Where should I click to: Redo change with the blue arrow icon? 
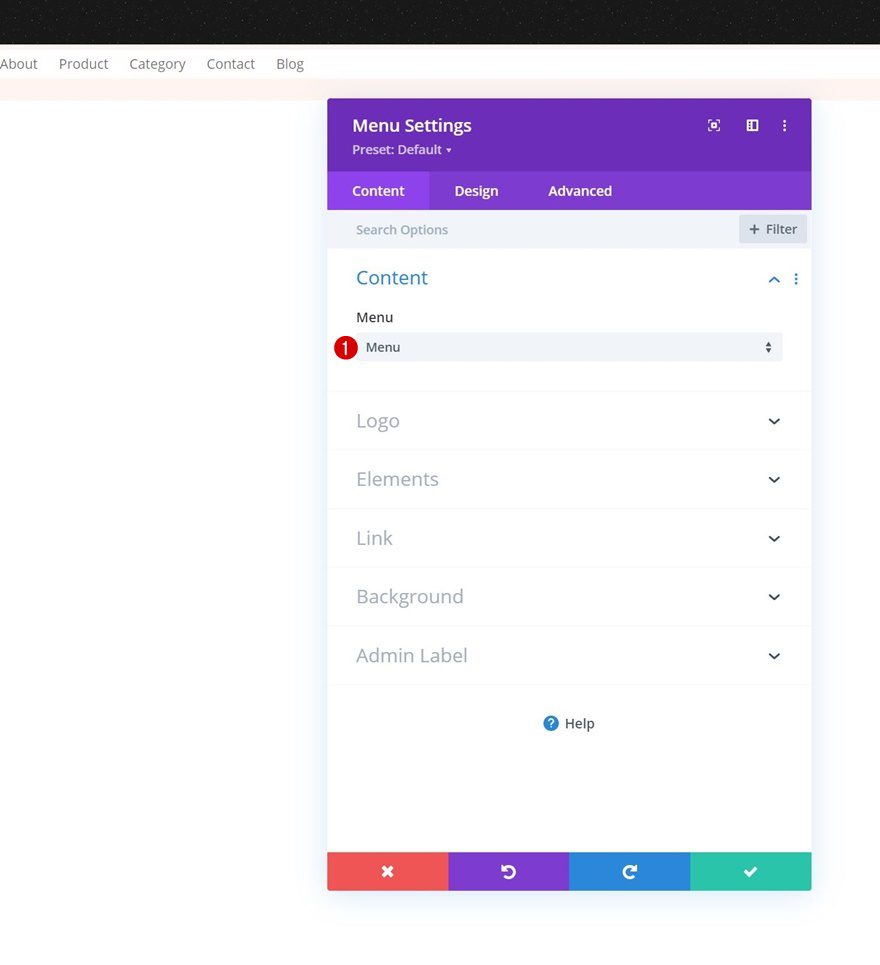pyautogui.click(x=629, y=871)
